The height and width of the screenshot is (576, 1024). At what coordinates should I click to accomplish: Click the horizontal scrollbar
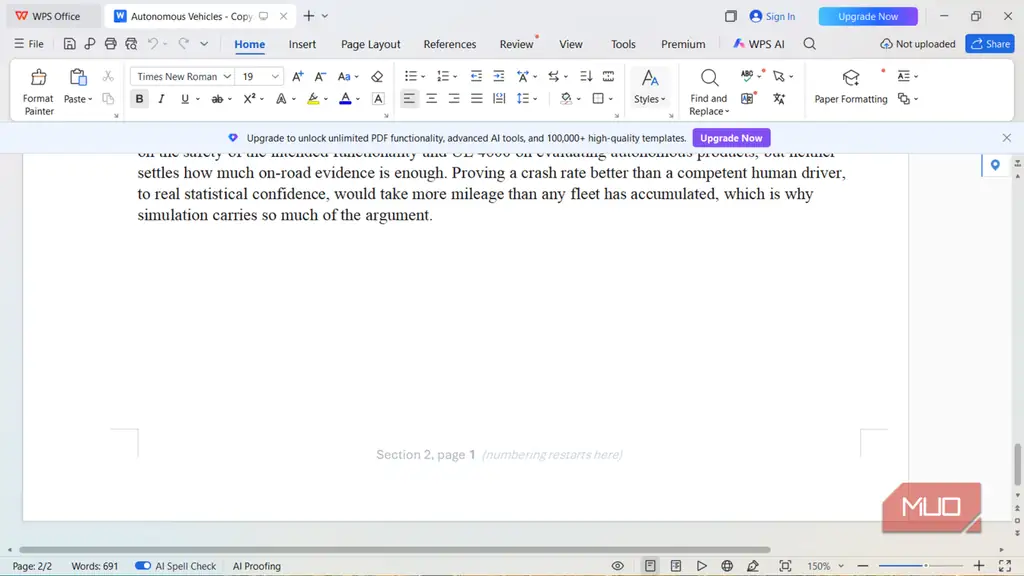pos(394,550)
